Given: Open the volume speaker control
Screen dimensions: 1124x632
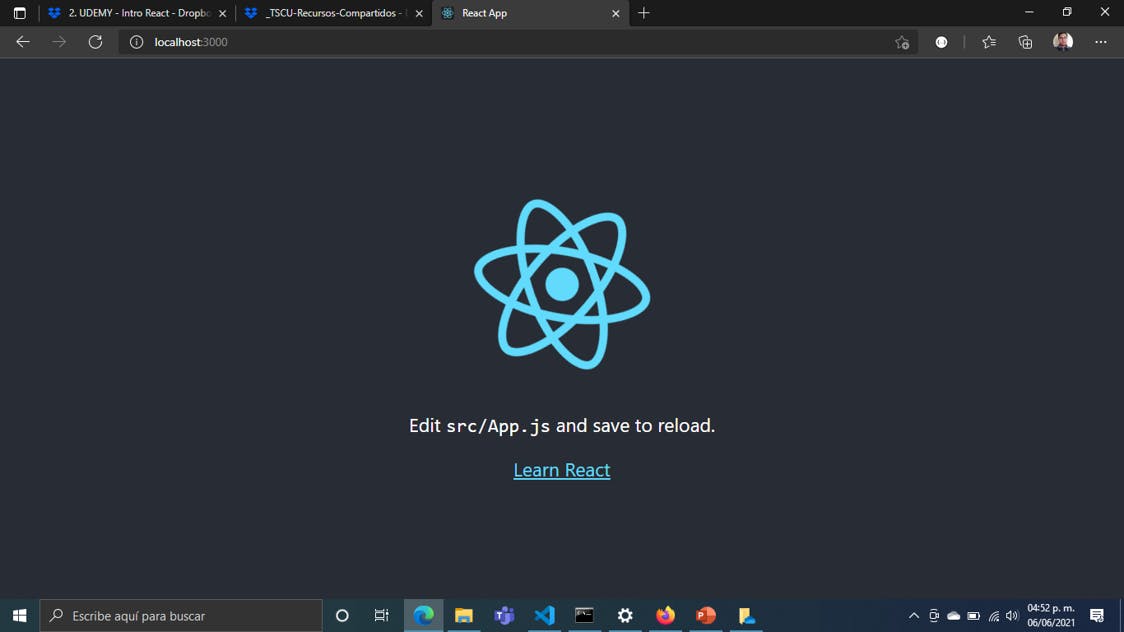Looking at the screenshot, I should [x=1012, y=616].
